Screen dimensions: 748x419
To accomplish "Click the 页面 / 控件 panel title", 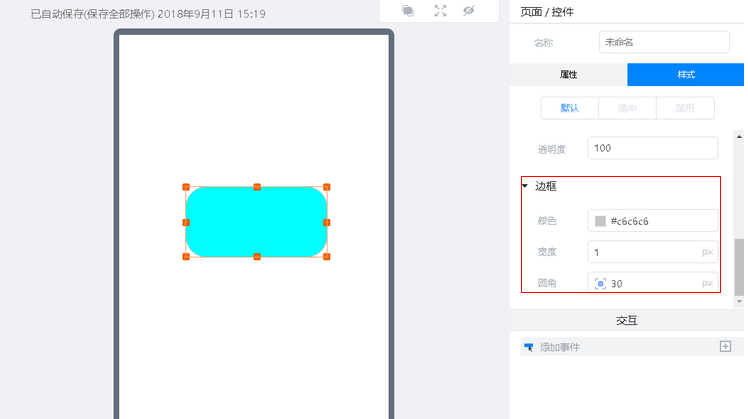I will coord(547,12).
